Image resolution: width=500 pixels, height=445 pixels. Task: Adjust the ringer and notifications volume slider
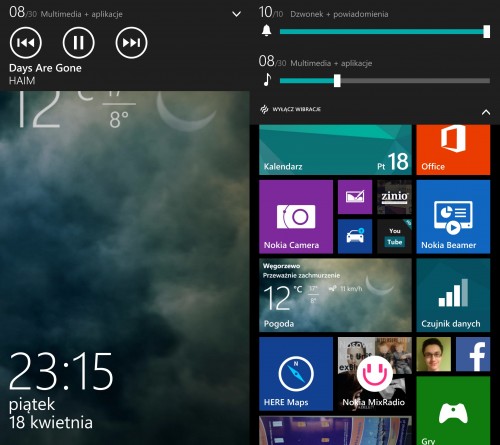coord(385,32)
